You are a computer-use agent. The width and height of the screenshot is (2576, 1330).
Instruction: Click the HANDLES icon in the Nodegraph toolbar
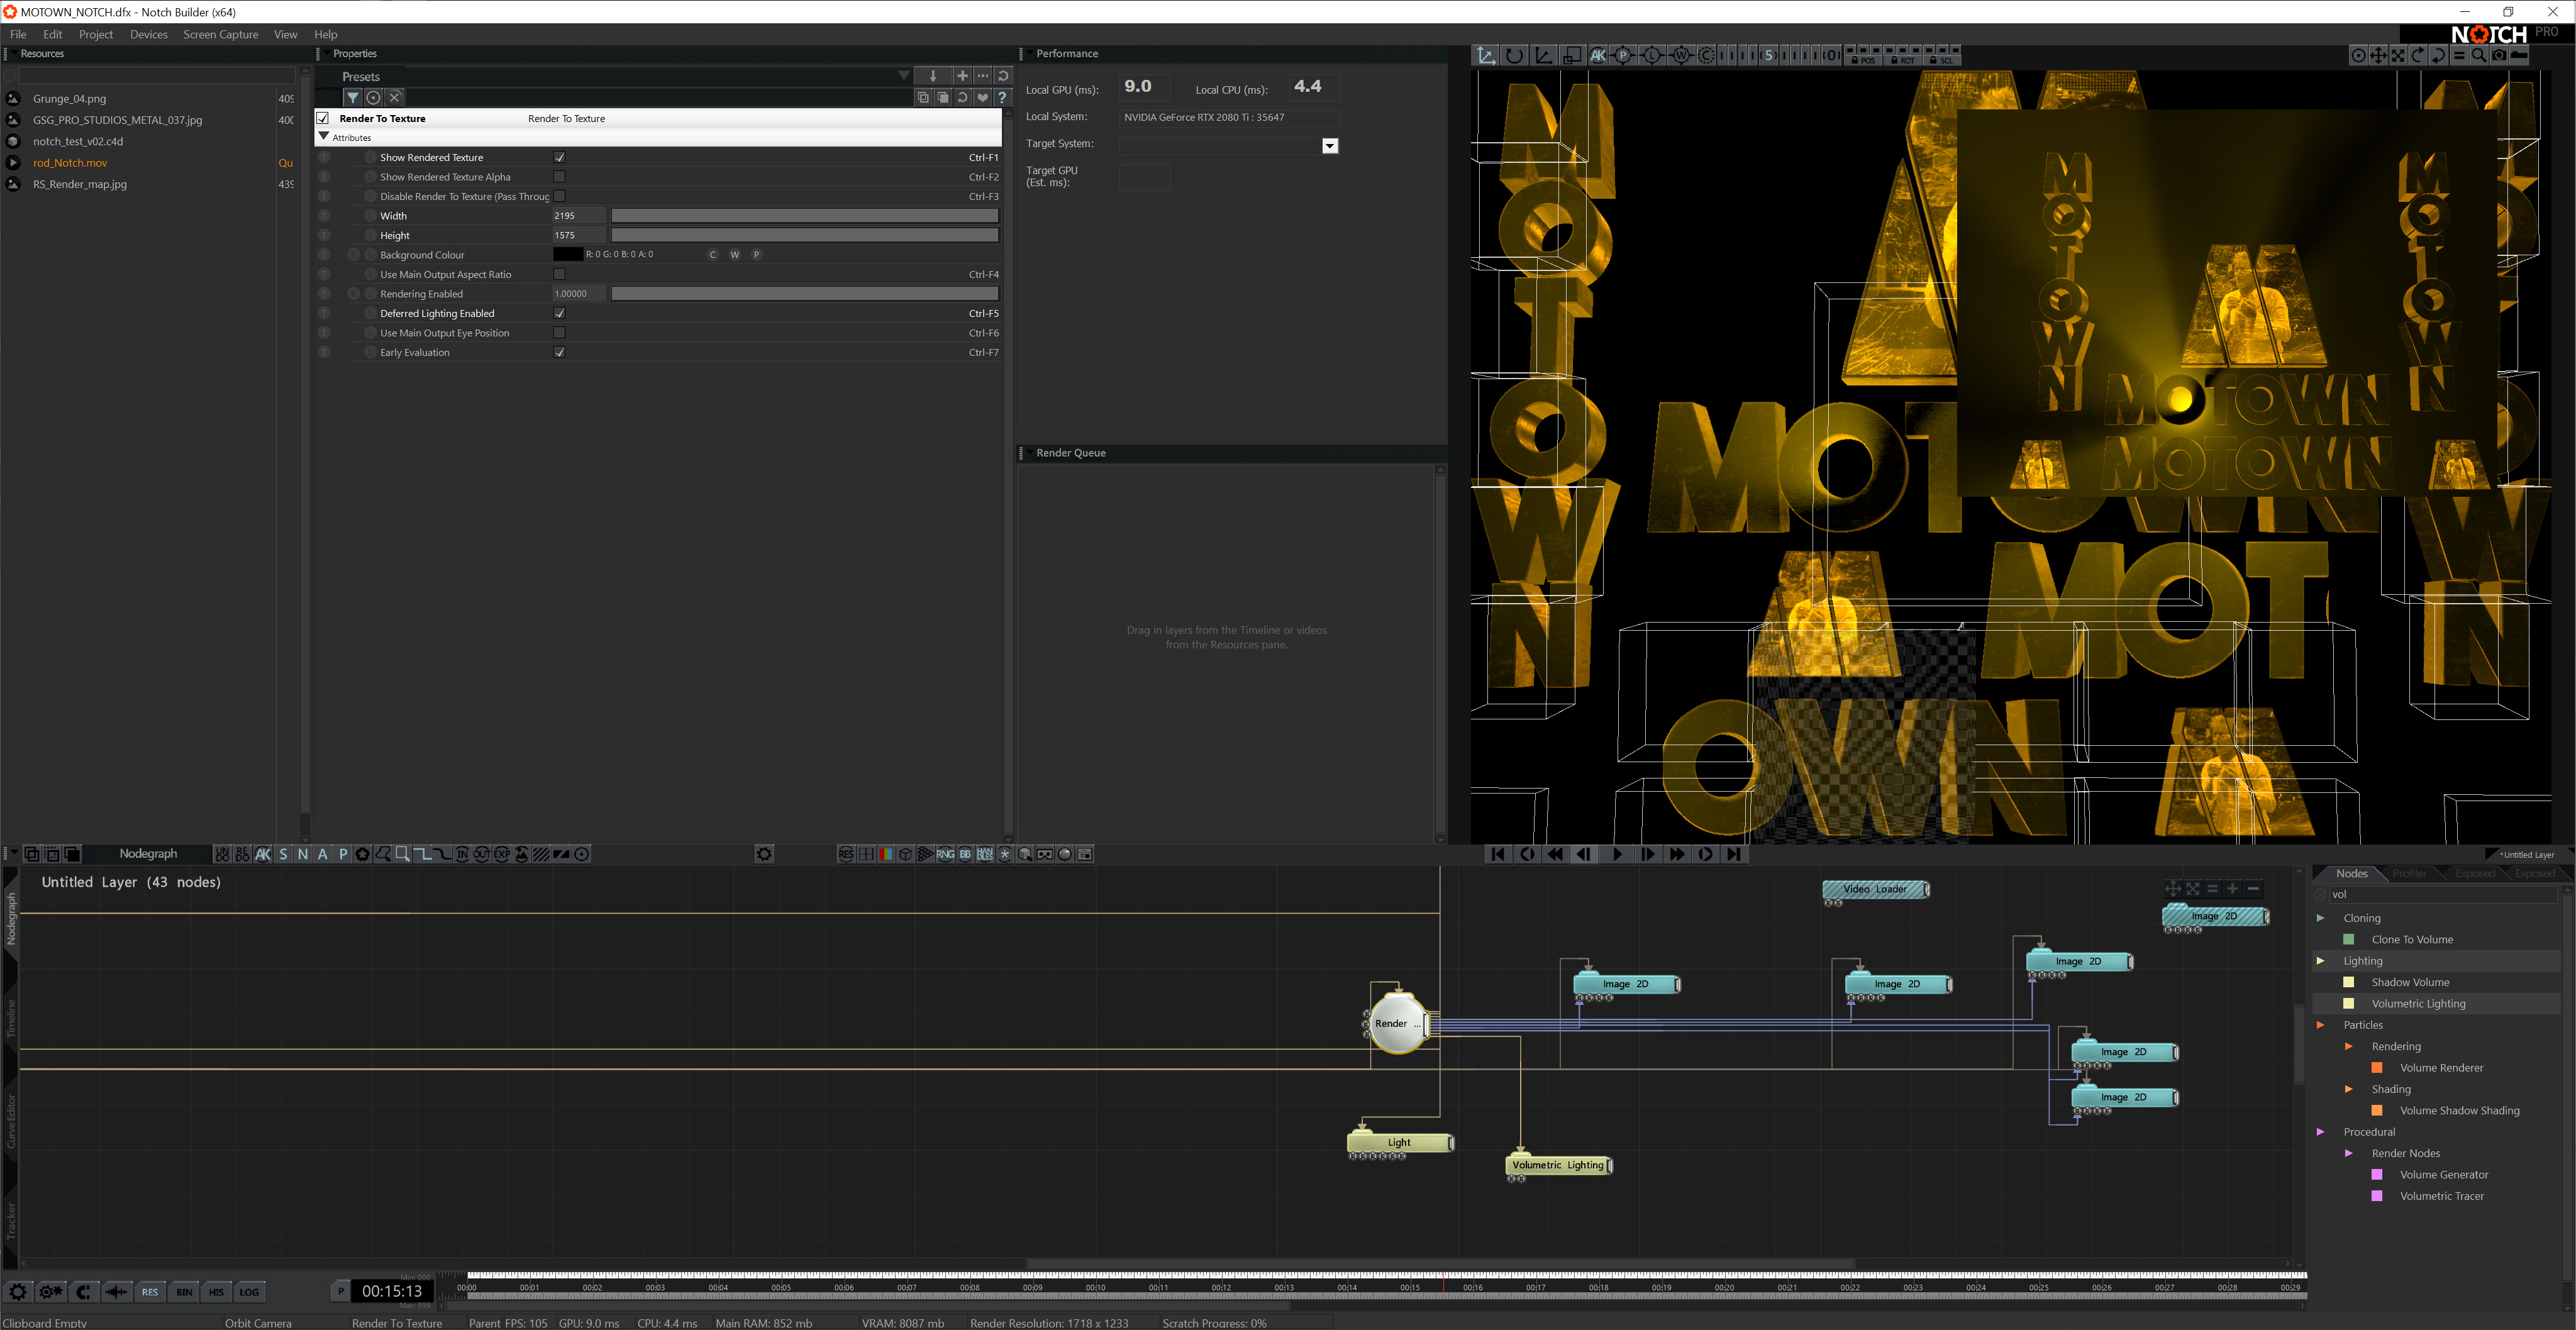[985, 854]
